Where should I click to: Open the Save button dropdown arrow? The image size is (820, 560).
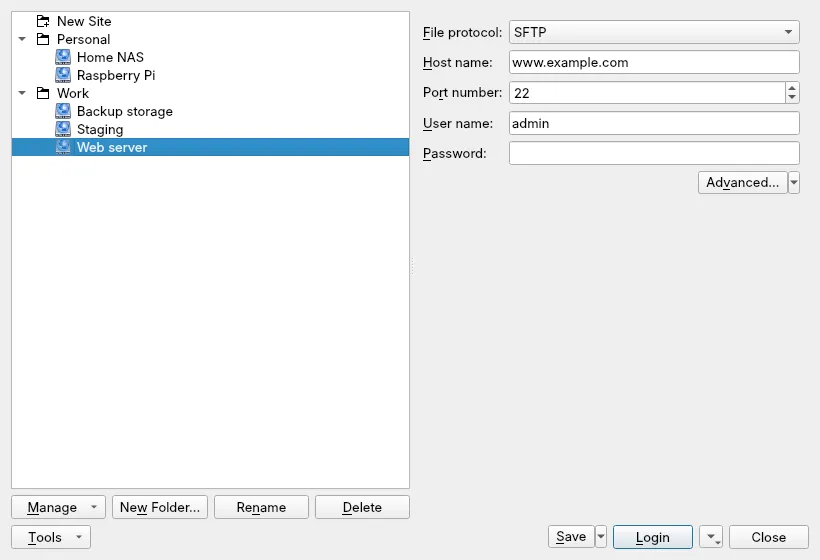pos(601,536)
